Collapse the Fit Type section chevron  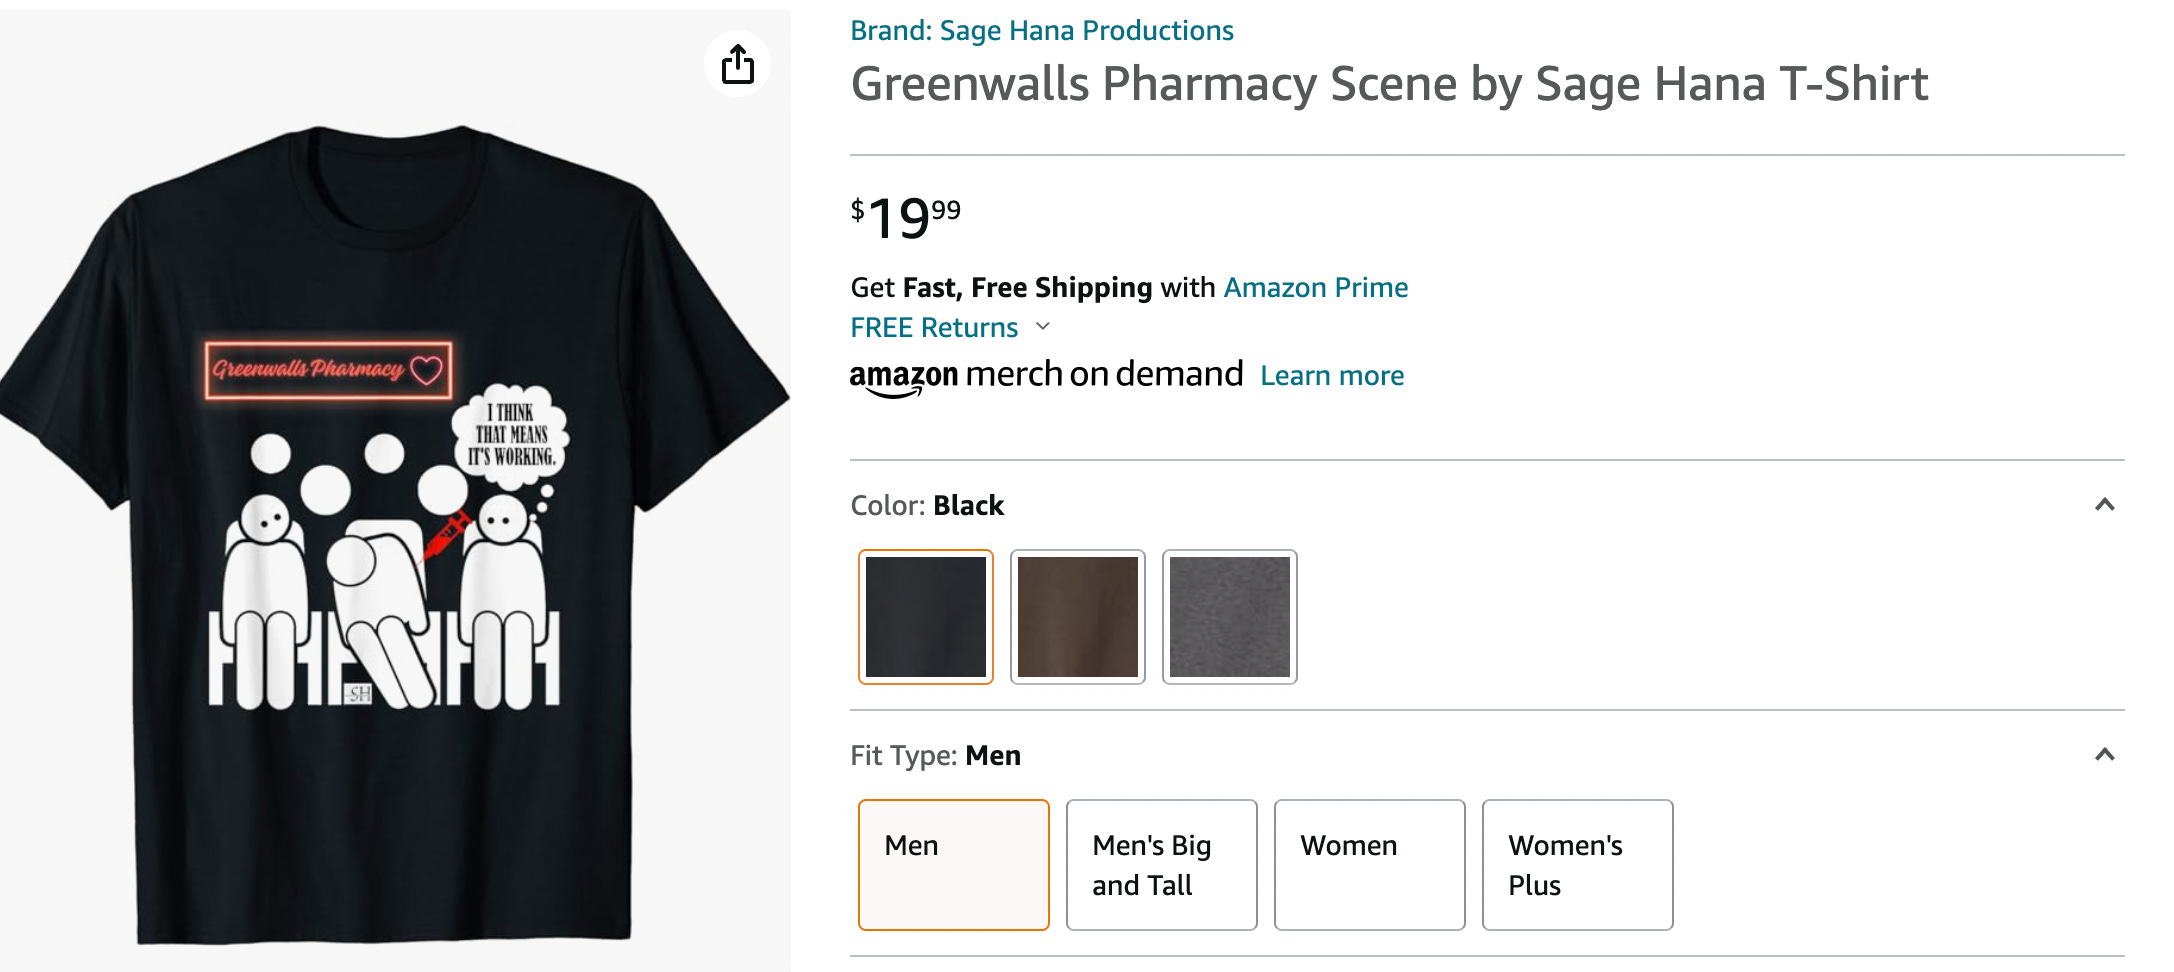2104,755
